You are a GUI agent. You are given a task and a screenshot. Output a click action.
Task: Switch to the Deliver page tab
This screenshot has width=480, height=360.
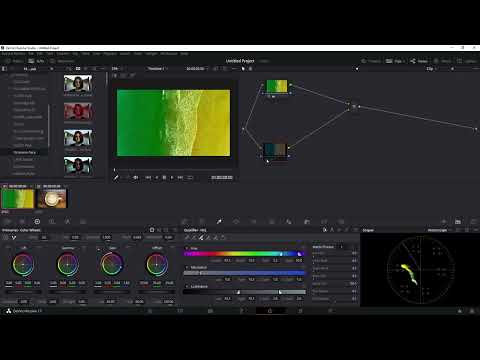pyautogui.click(x=330, y=311)
